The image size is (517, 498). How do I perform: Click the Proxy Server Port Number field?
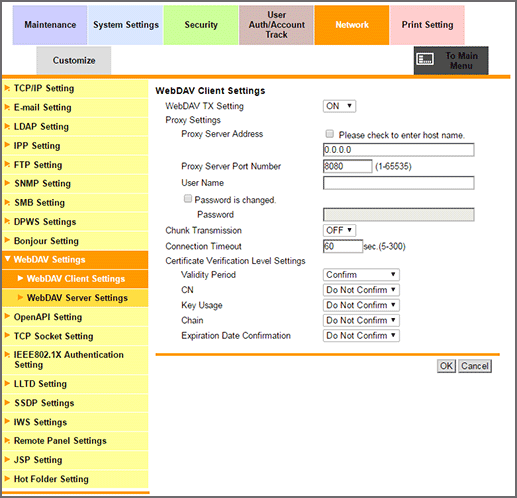pyautogui.click(x=347, y=166)
